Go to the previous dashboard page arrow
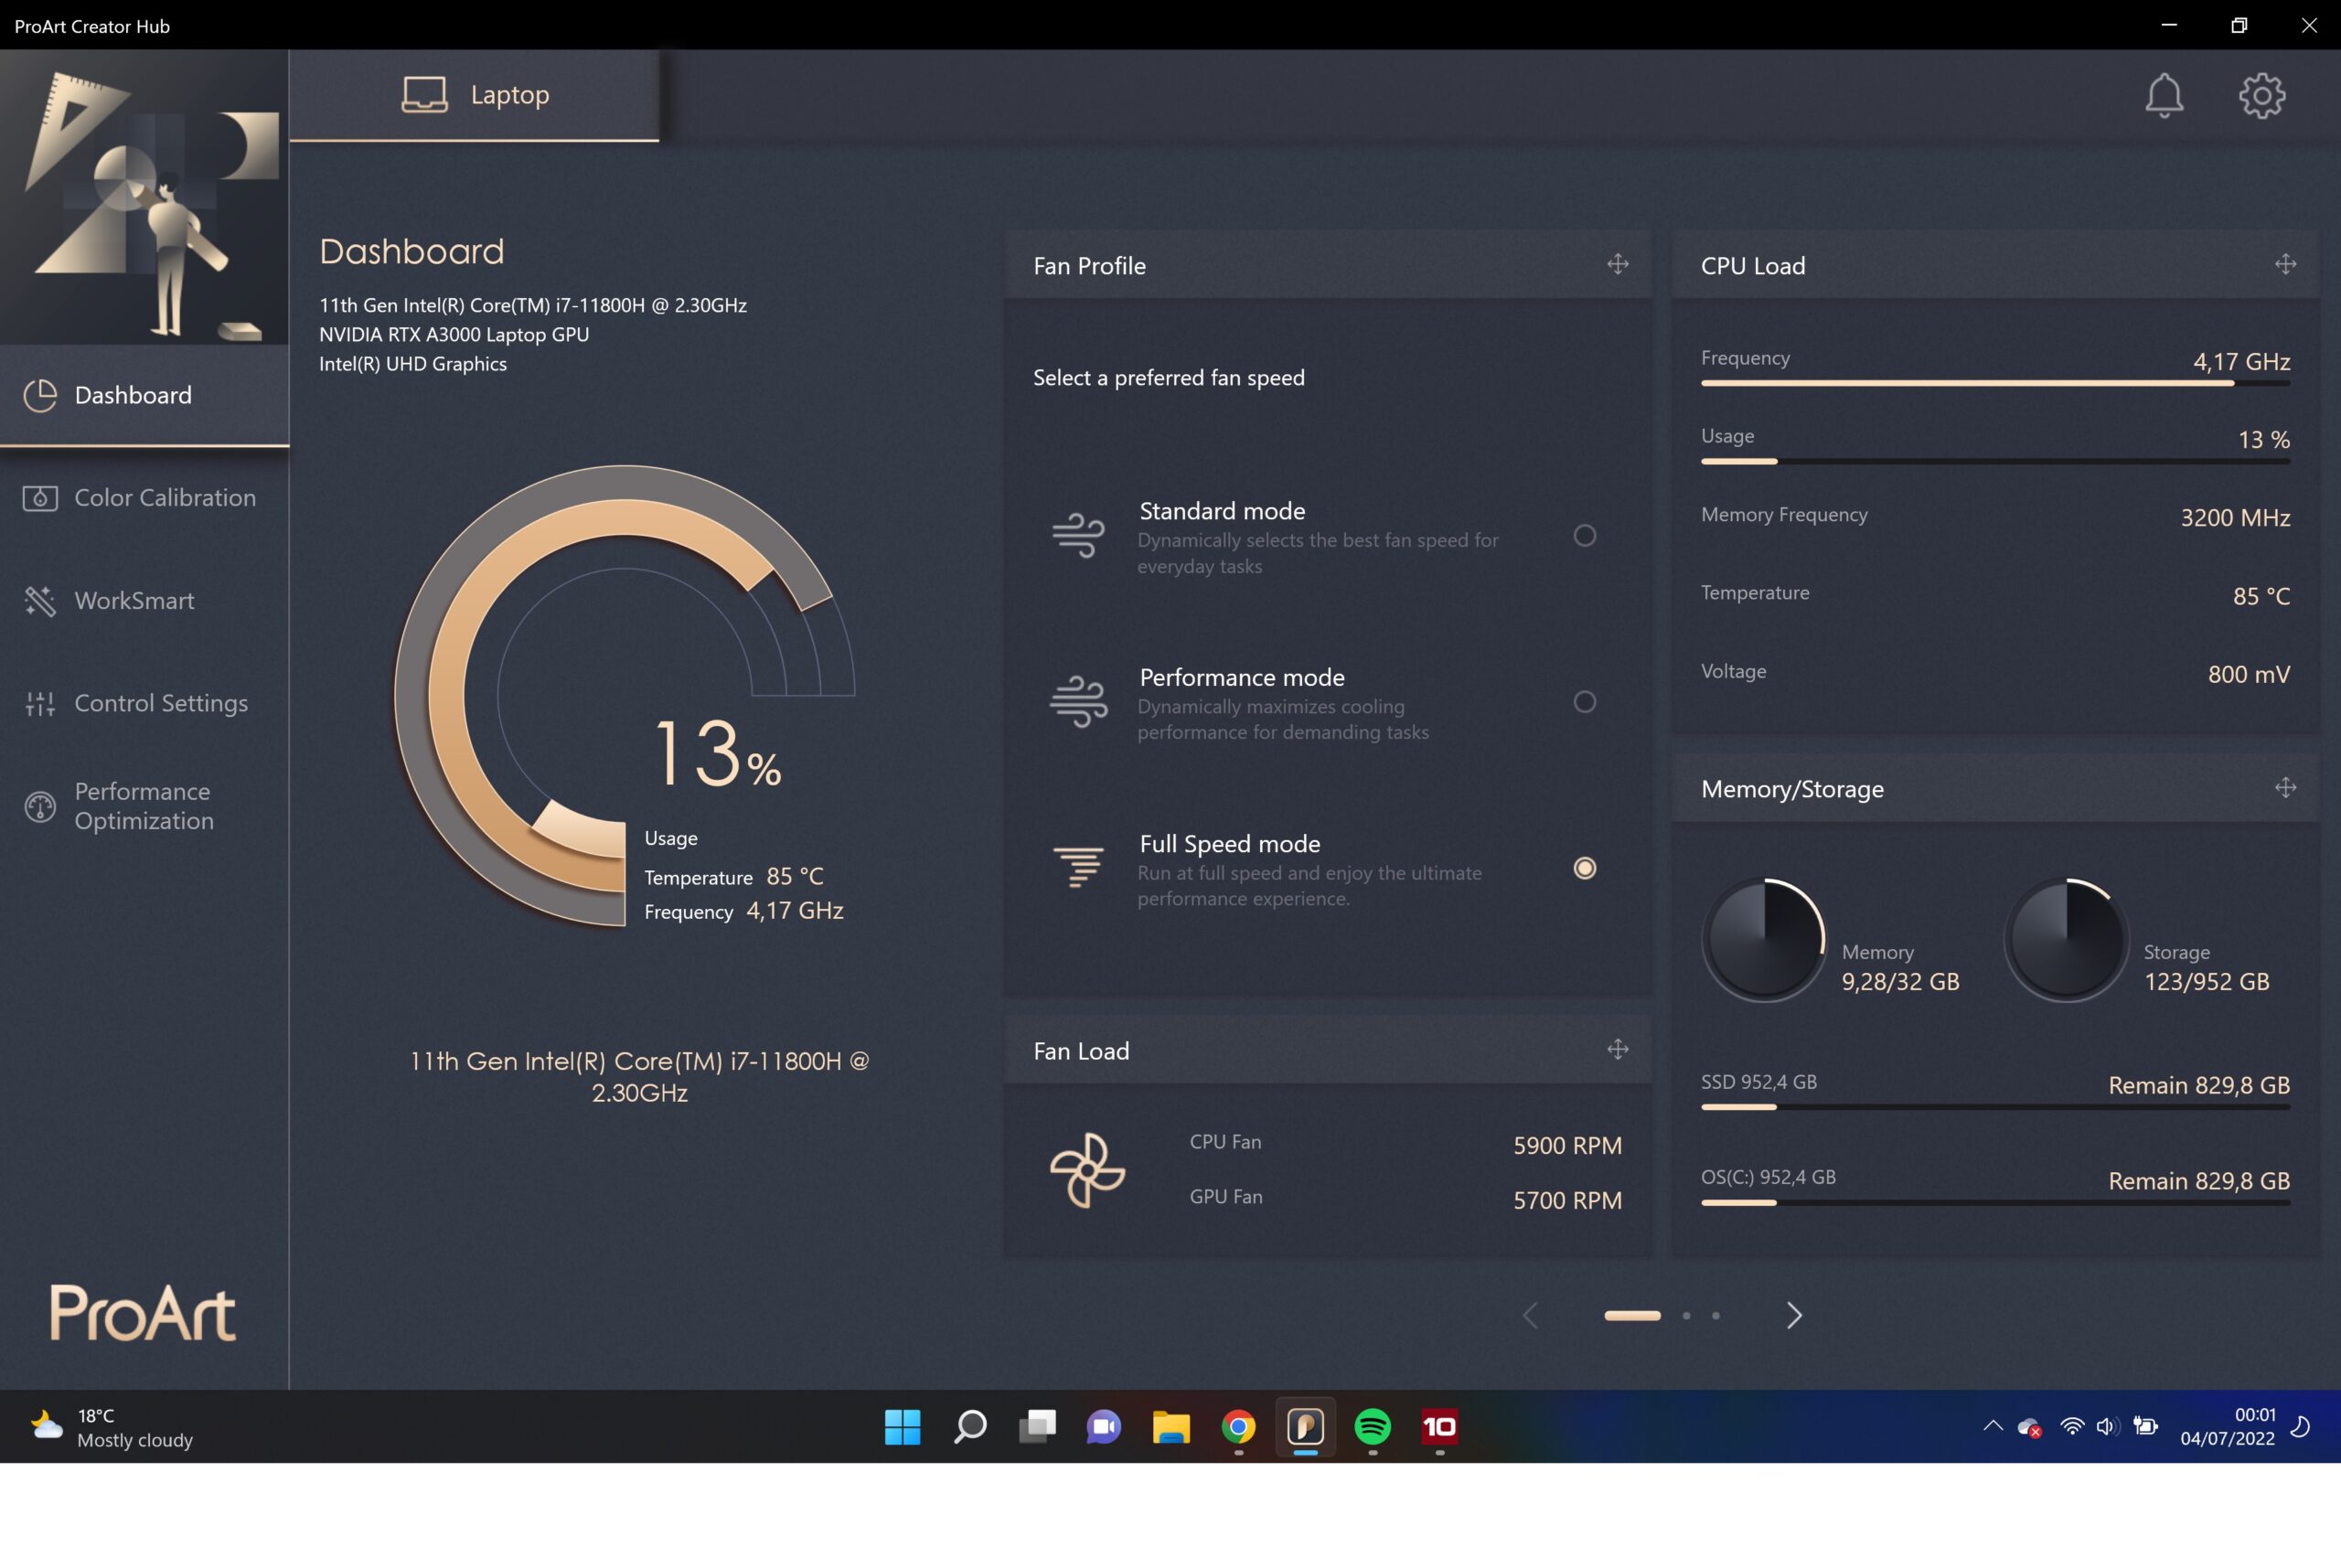The image size is (2341, 1568). click(x=1530, y=1315)
